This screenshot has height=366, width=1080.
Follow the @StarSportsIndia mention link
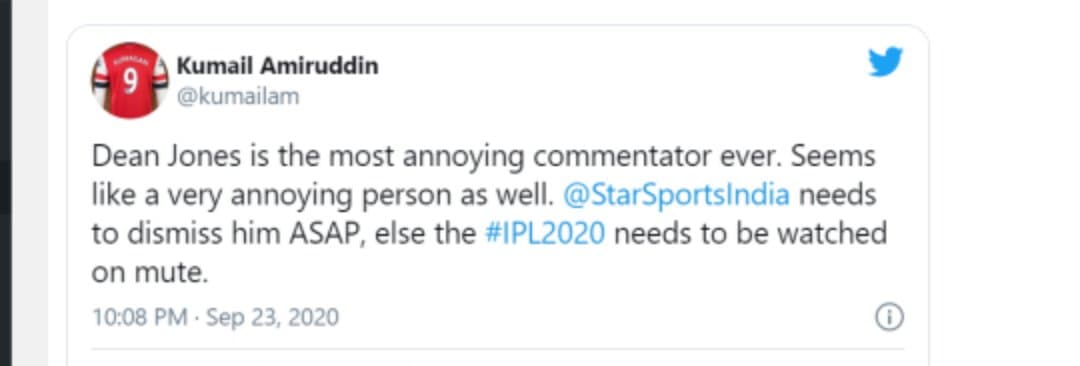point(676,196)
